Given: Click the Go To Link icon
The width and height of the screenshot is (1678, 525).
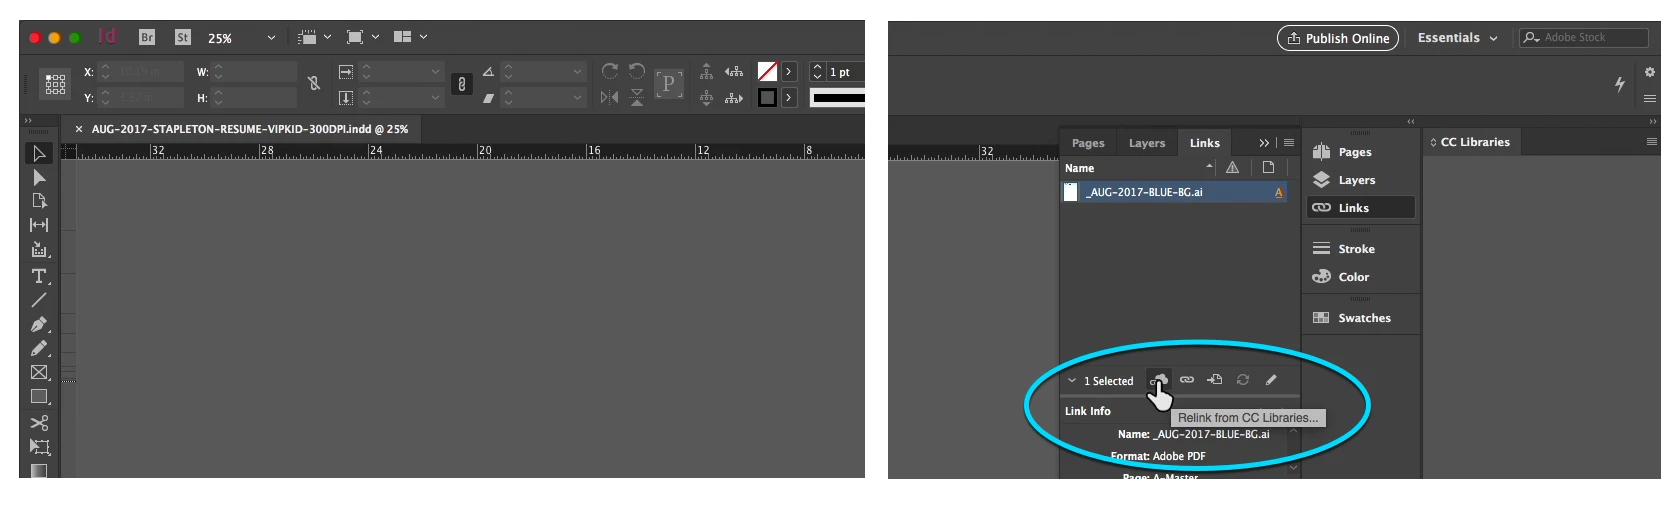Looking at the screenshot, I should pyautogui.click(x=1215, y=380).
